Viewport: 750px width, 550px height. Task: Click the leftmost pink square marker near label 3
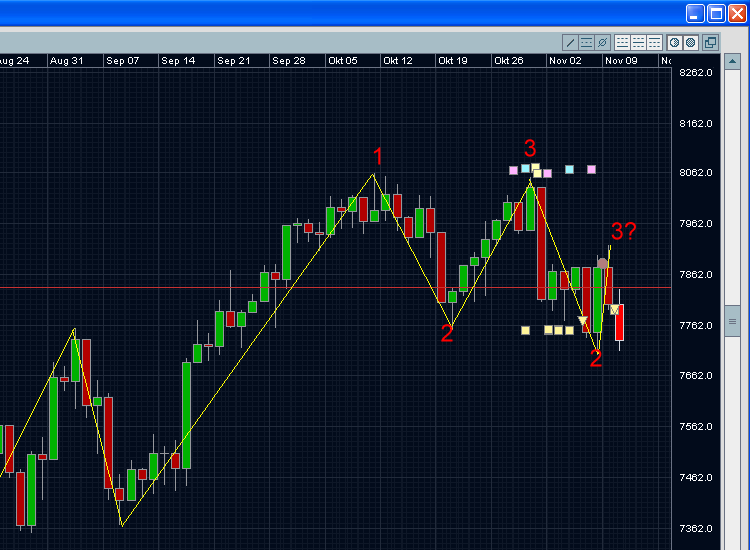pyautogui.click(x=513, y=170)
